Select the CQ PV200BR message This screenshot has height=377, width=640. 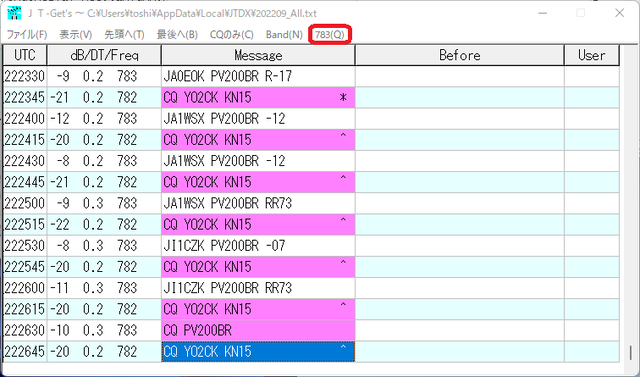tap(258, 330)
